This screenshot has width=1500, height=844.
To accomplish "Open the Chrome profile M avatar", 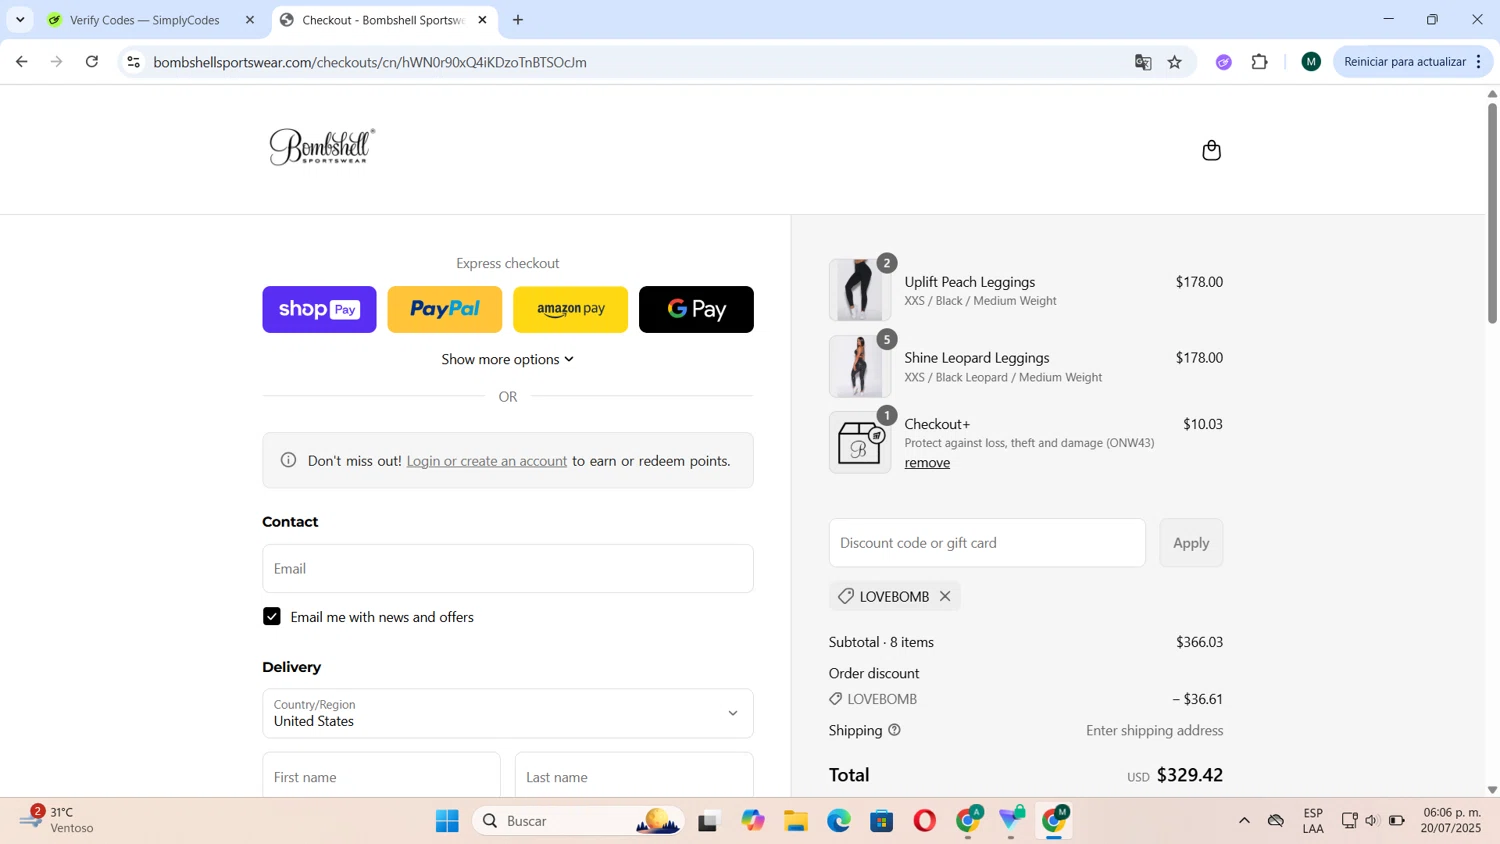I will [1311, 62].
